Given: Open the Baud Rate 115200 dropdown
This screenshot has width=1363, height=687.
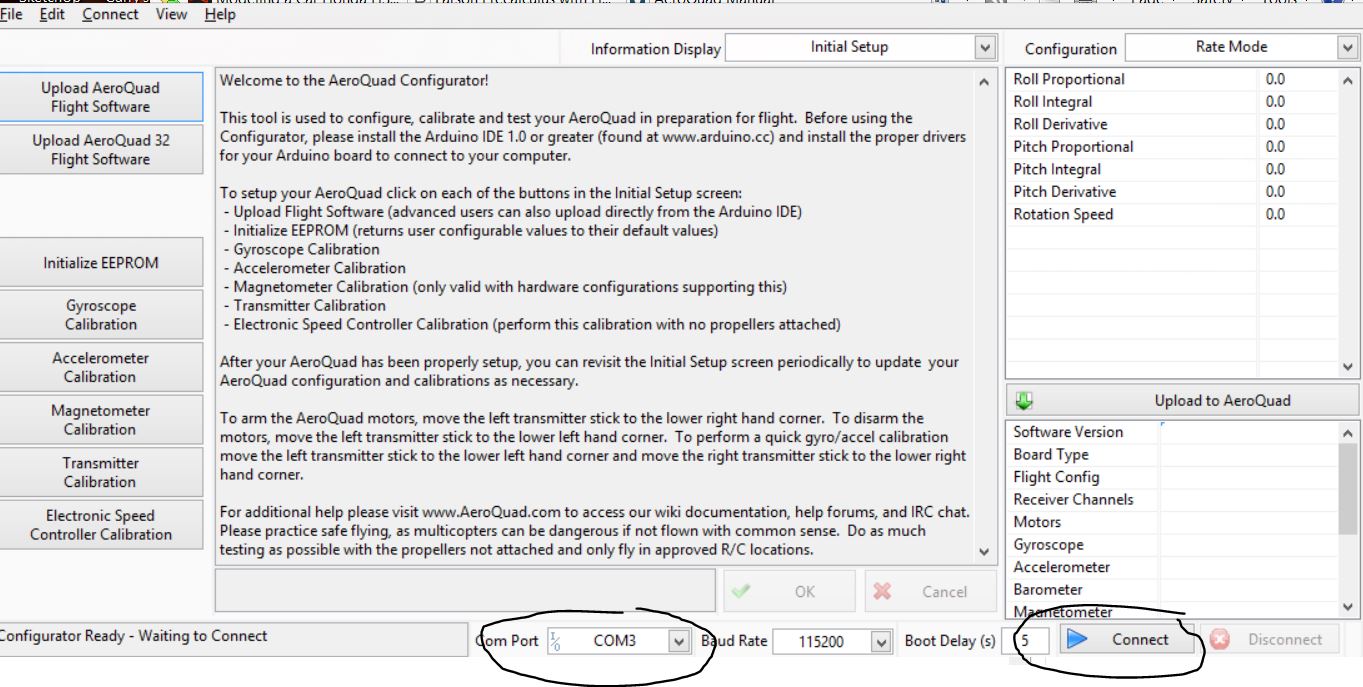Looking at the screenshot, I should pos(832,641).
